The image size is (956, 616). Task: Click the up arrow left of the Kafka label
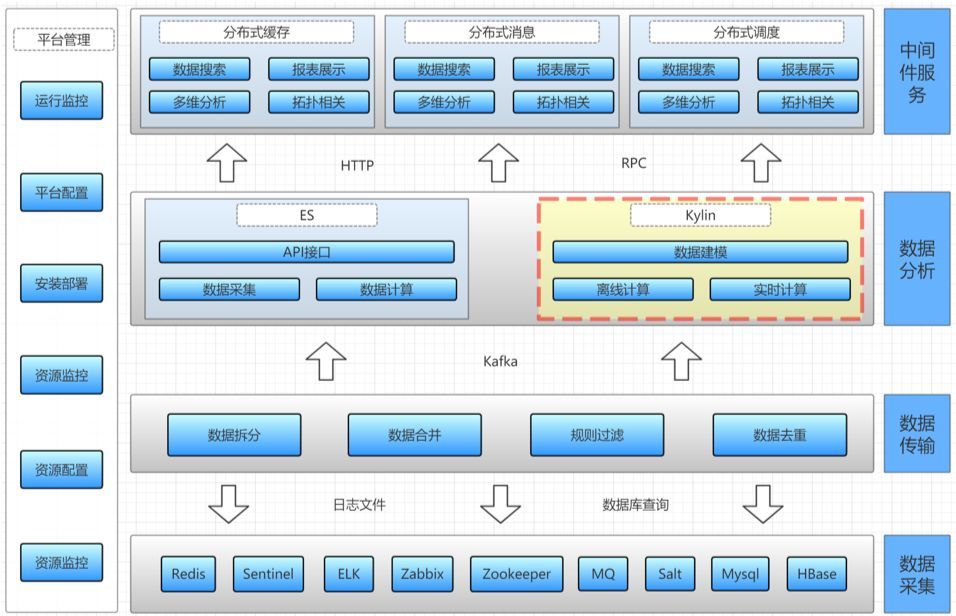tap(326, 360)
